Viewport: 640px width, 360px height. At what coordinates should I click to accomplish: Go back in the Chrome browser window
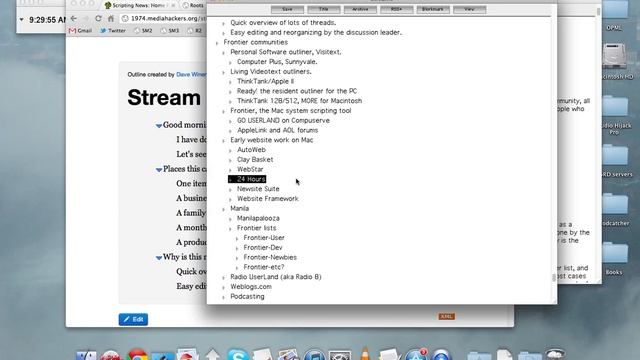73,18
